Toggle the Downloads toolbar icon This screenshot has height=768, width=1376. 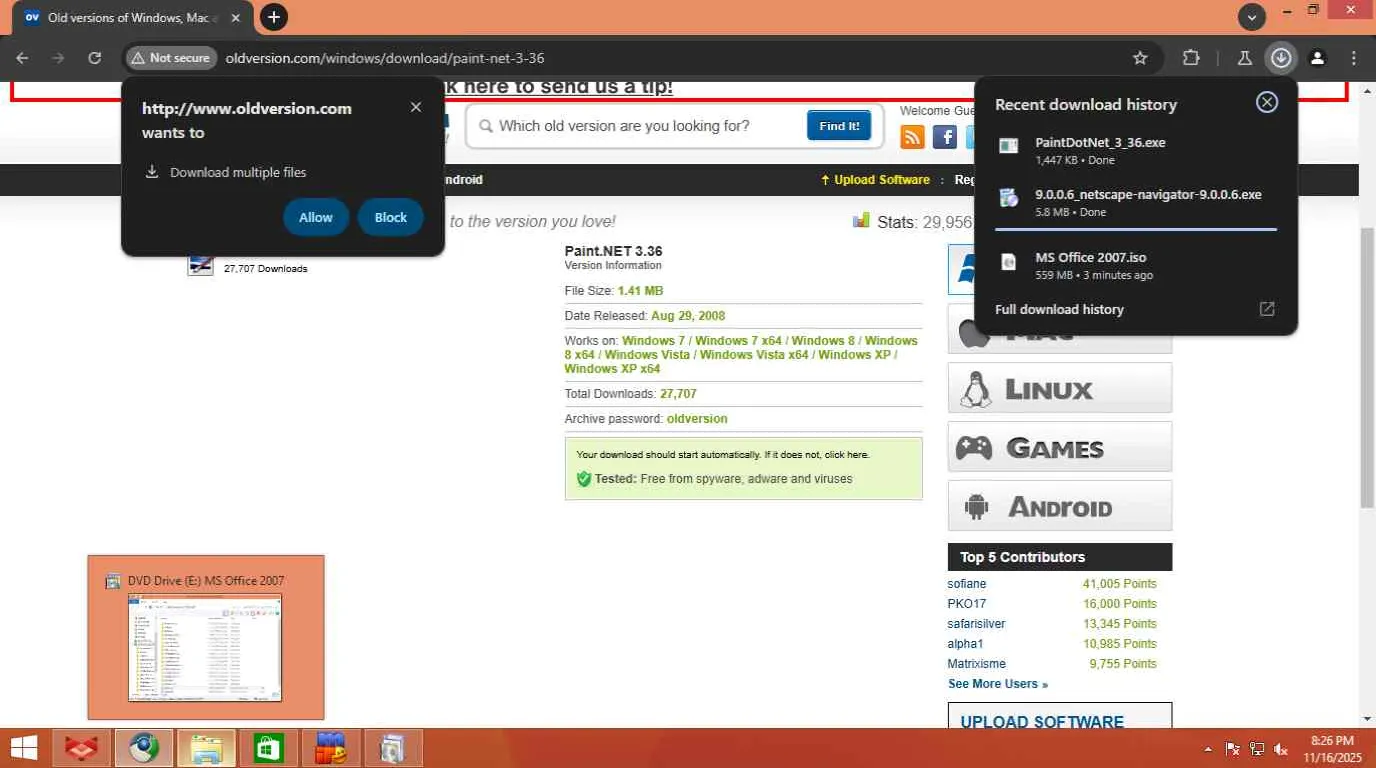[1281, 58]
